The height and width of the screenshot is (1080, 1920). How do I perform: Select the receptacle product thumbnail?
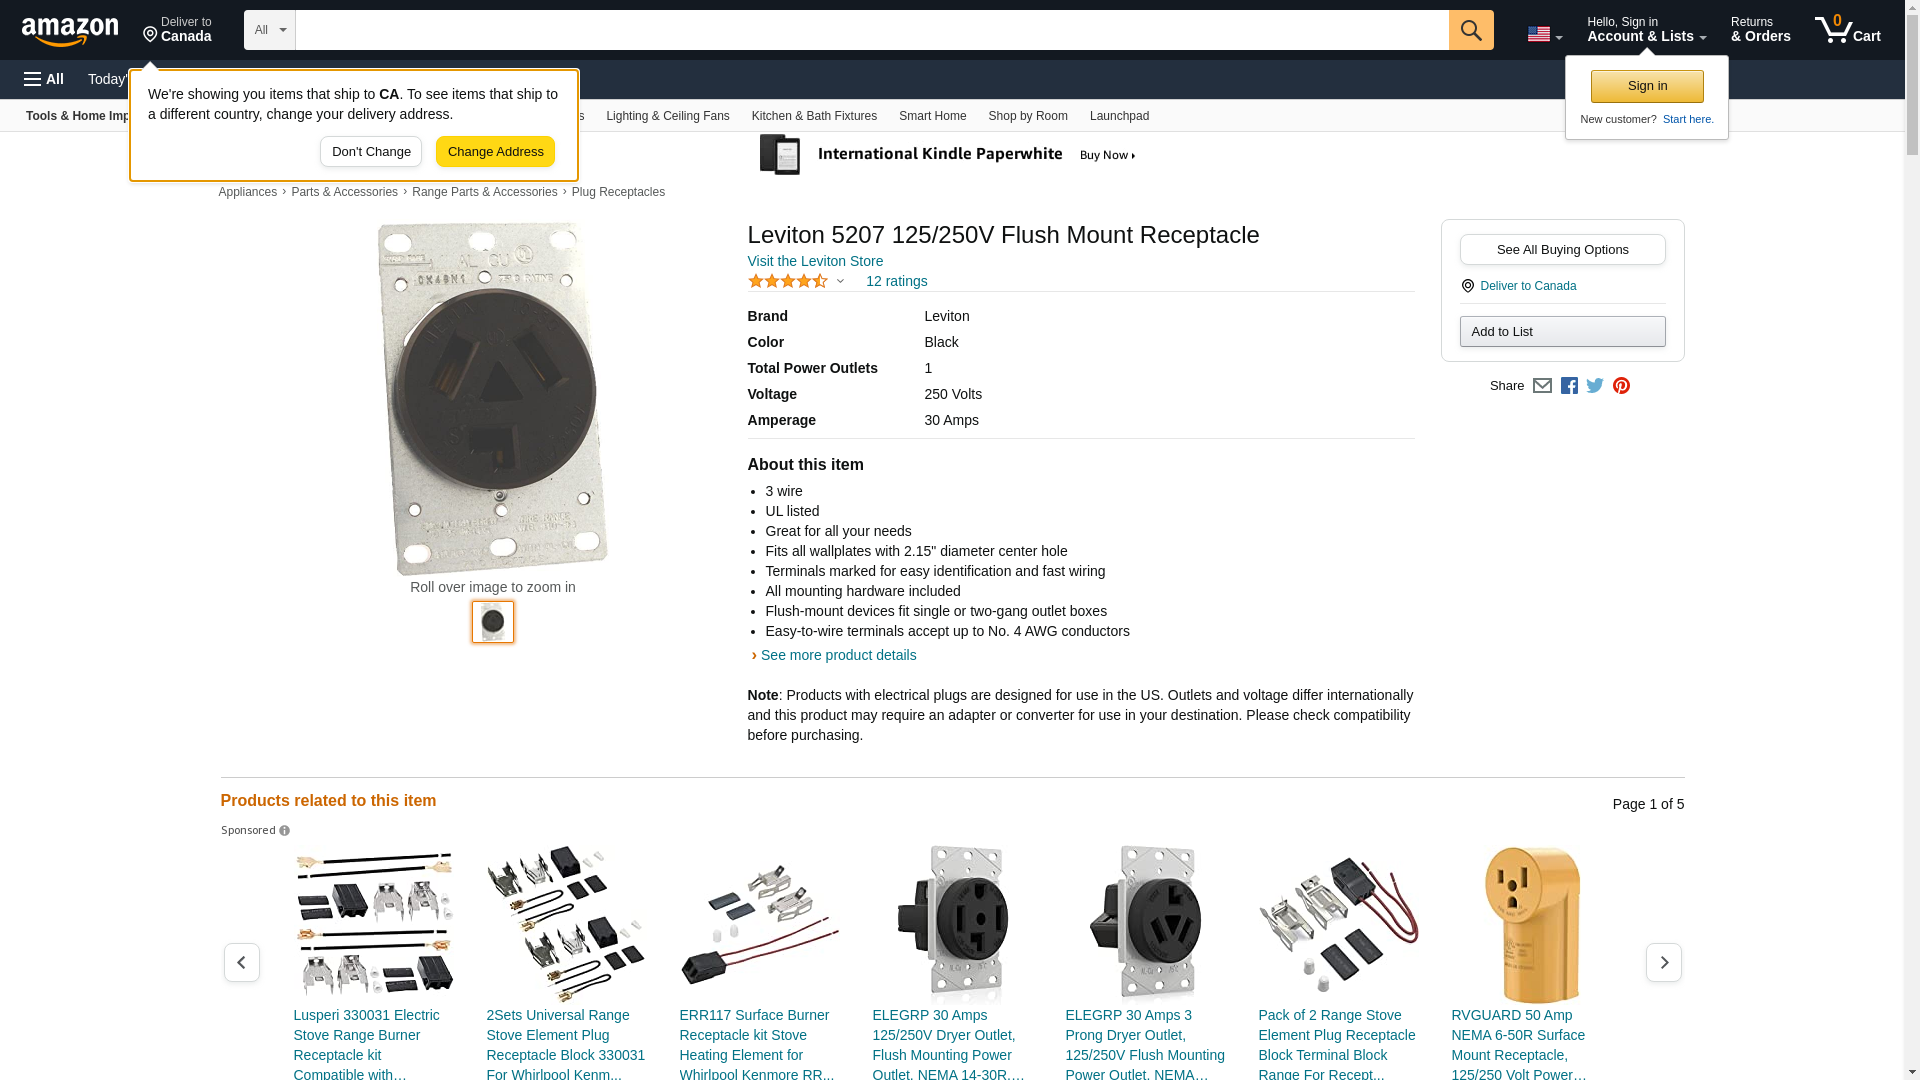(x=493, y=622)
